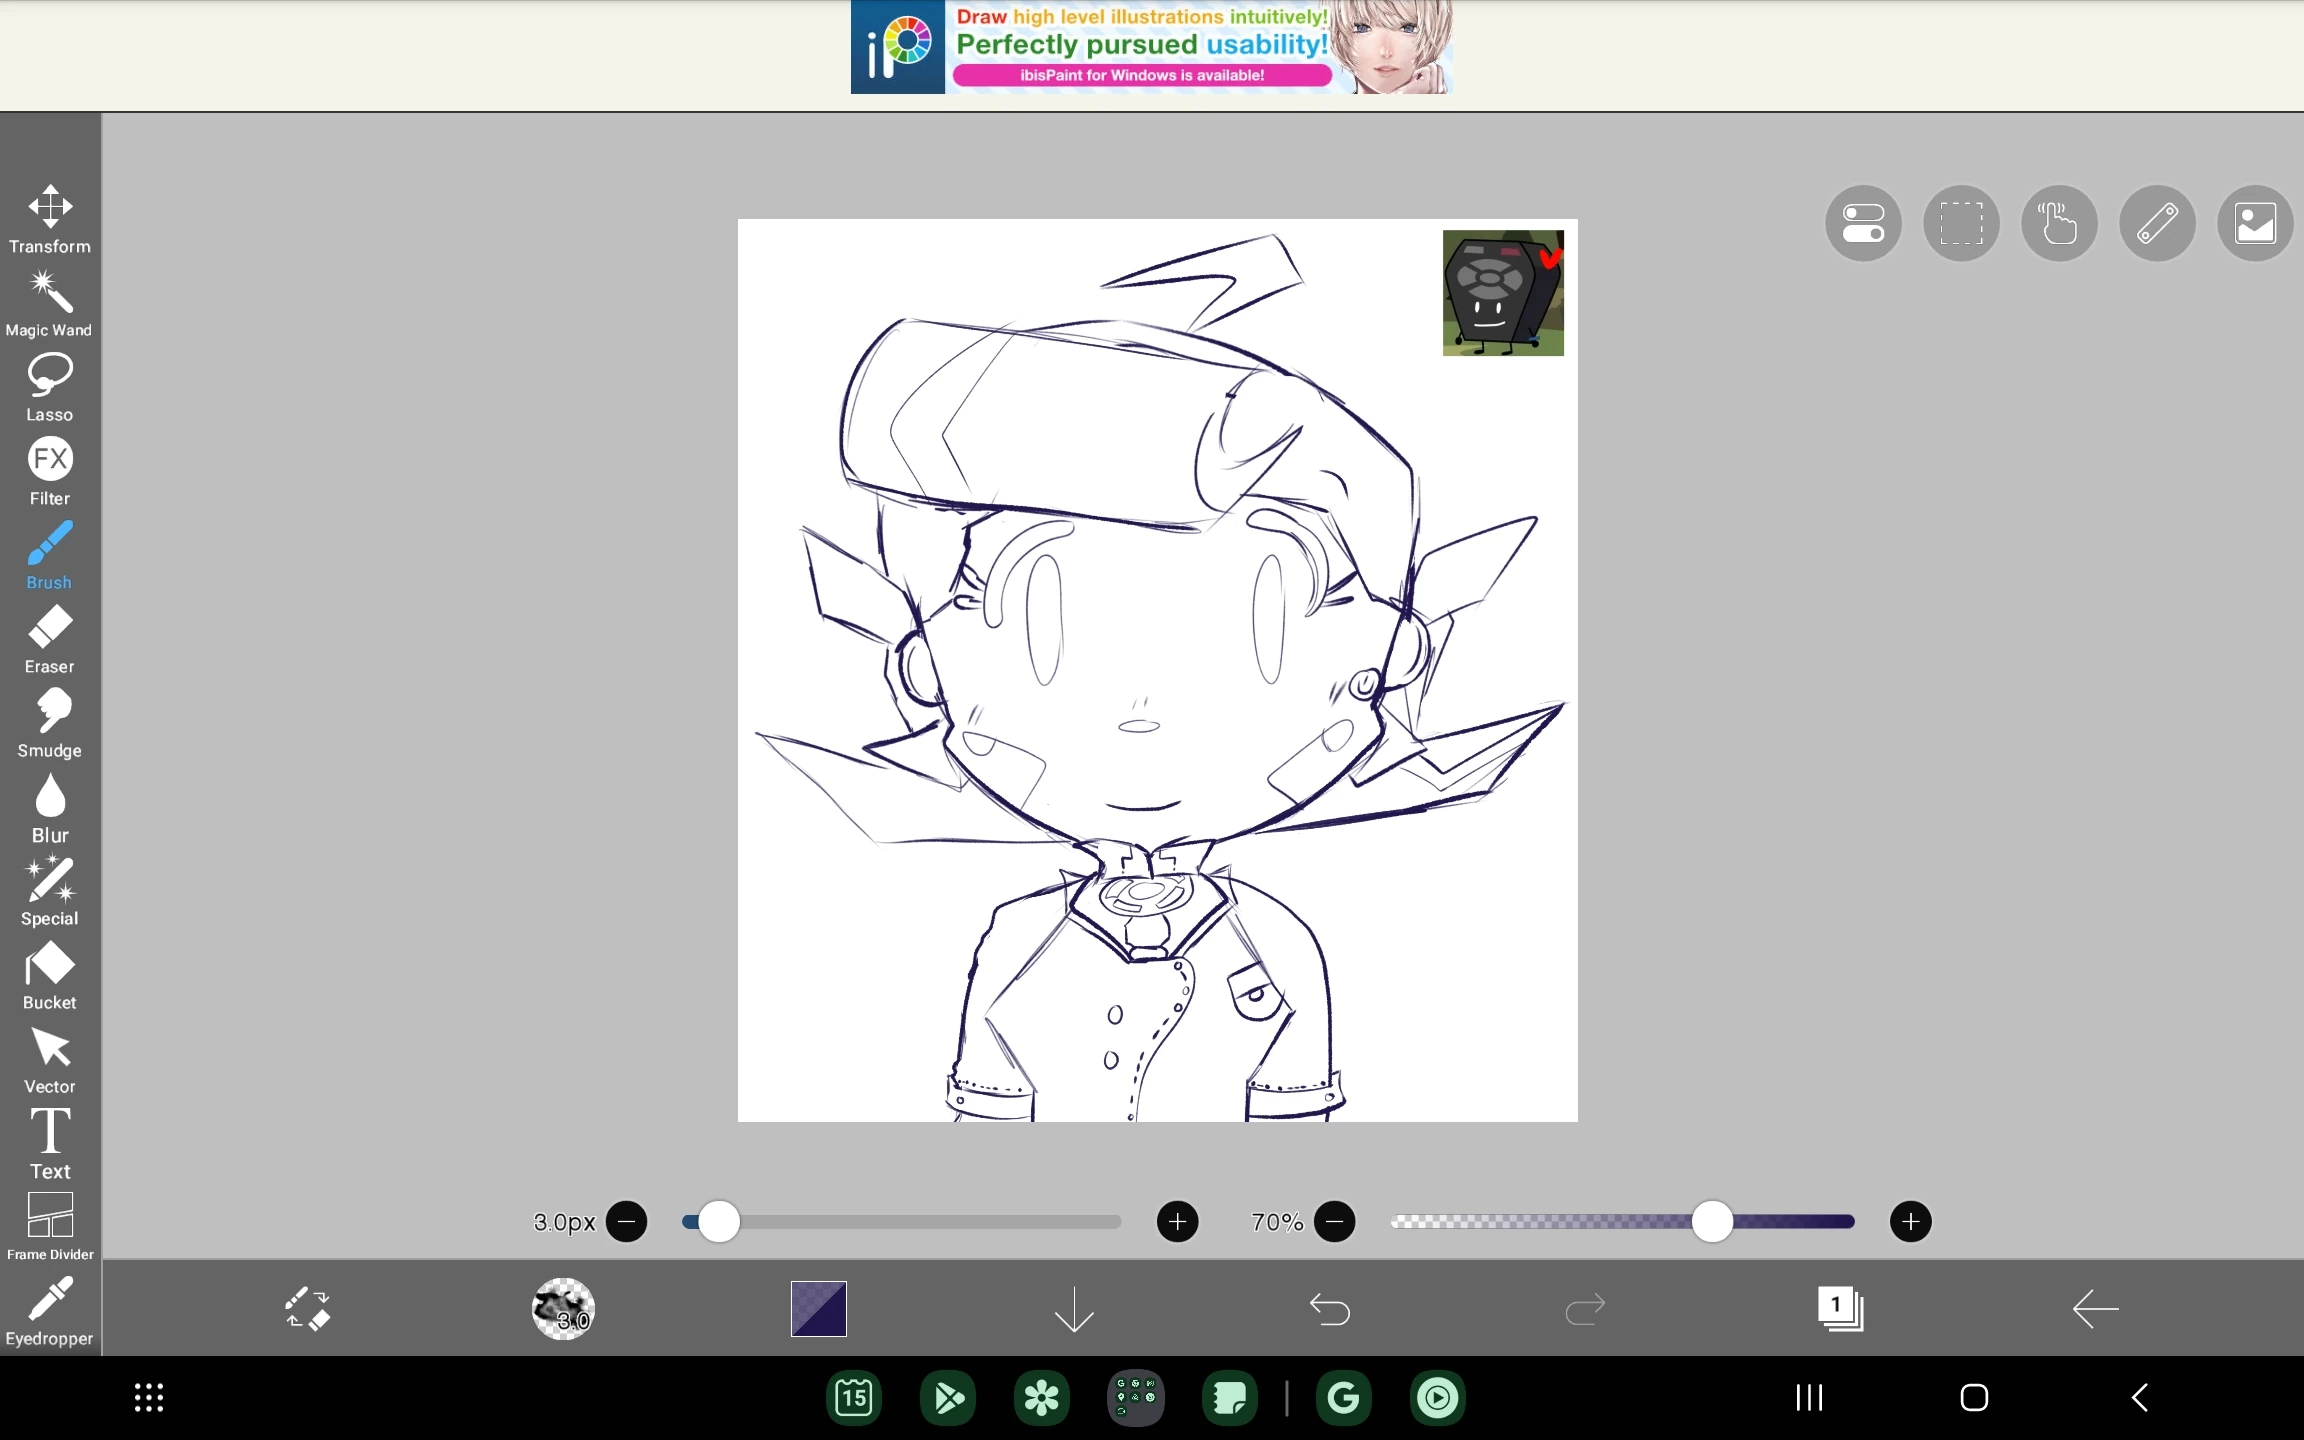Open the dark purple color swatch
The height and width of the screenshot is (1440, 2304).
coord(818,1309)
